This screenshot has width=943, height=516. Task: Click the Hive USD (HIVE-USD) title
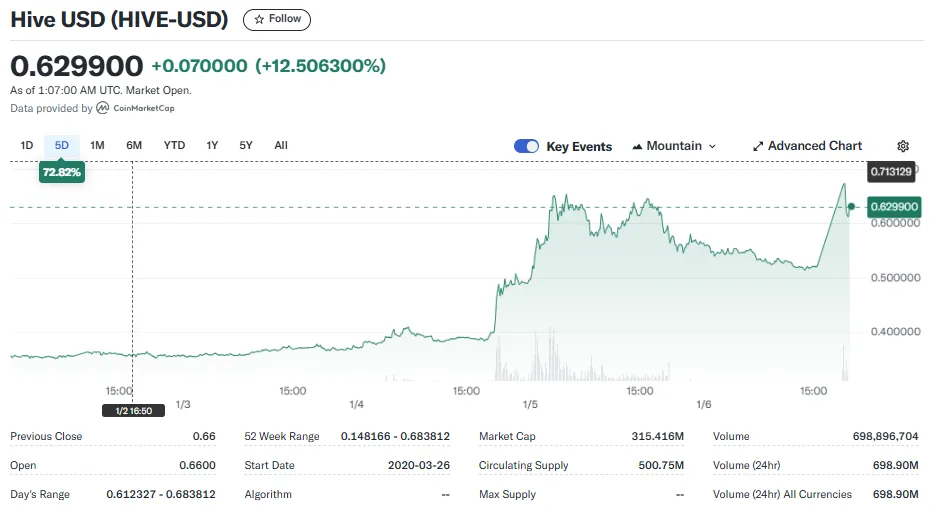(119, 19)
